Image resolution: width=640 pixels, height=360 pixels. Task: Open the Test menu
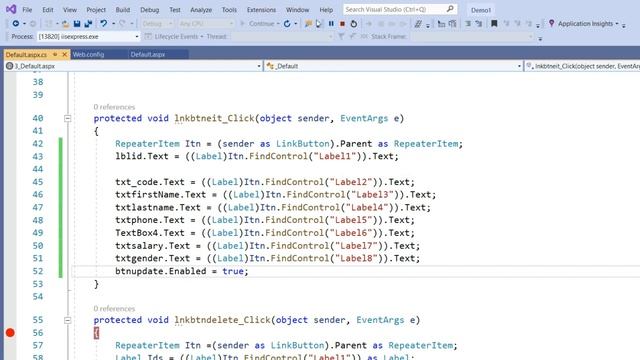(x=175, y=9)
